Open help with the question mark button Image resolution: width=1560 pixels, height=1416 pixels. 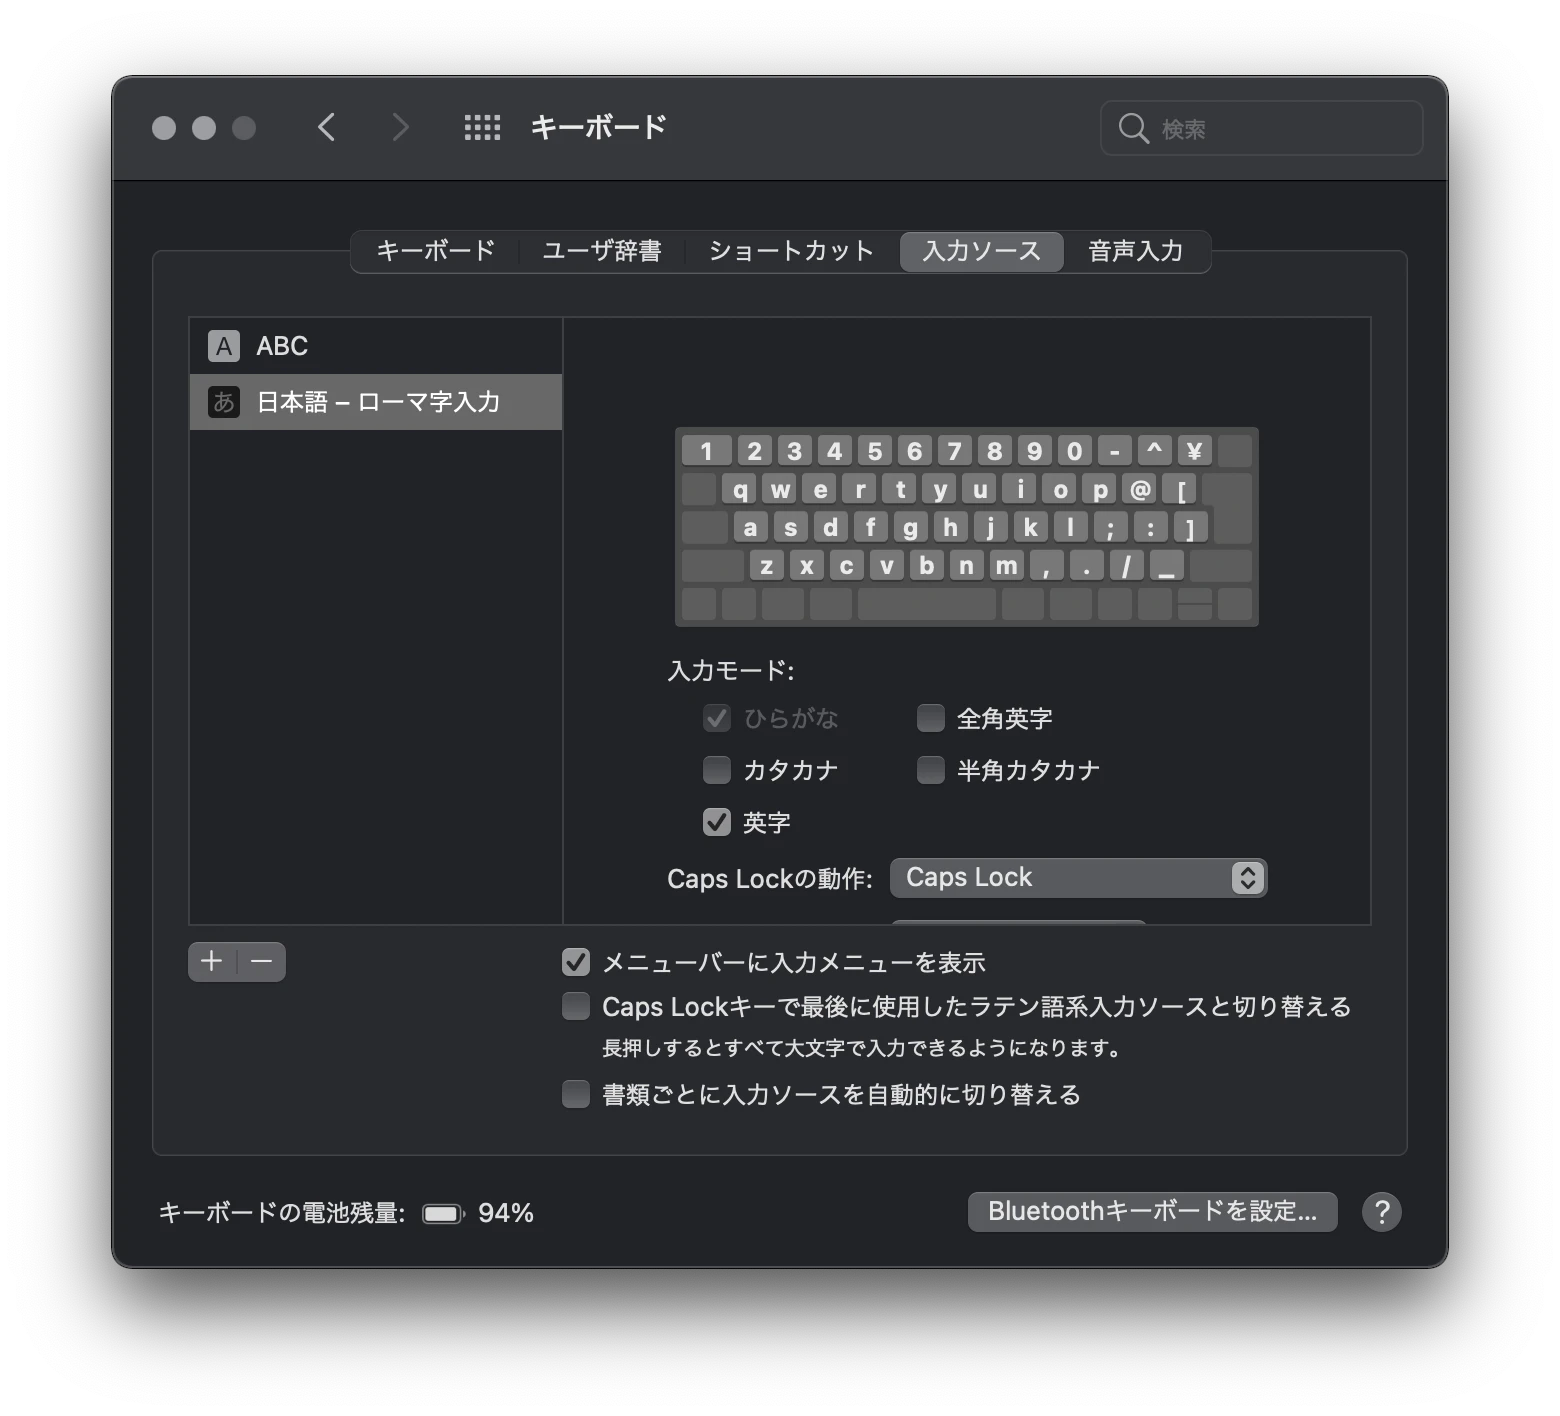[1381, 1211]
